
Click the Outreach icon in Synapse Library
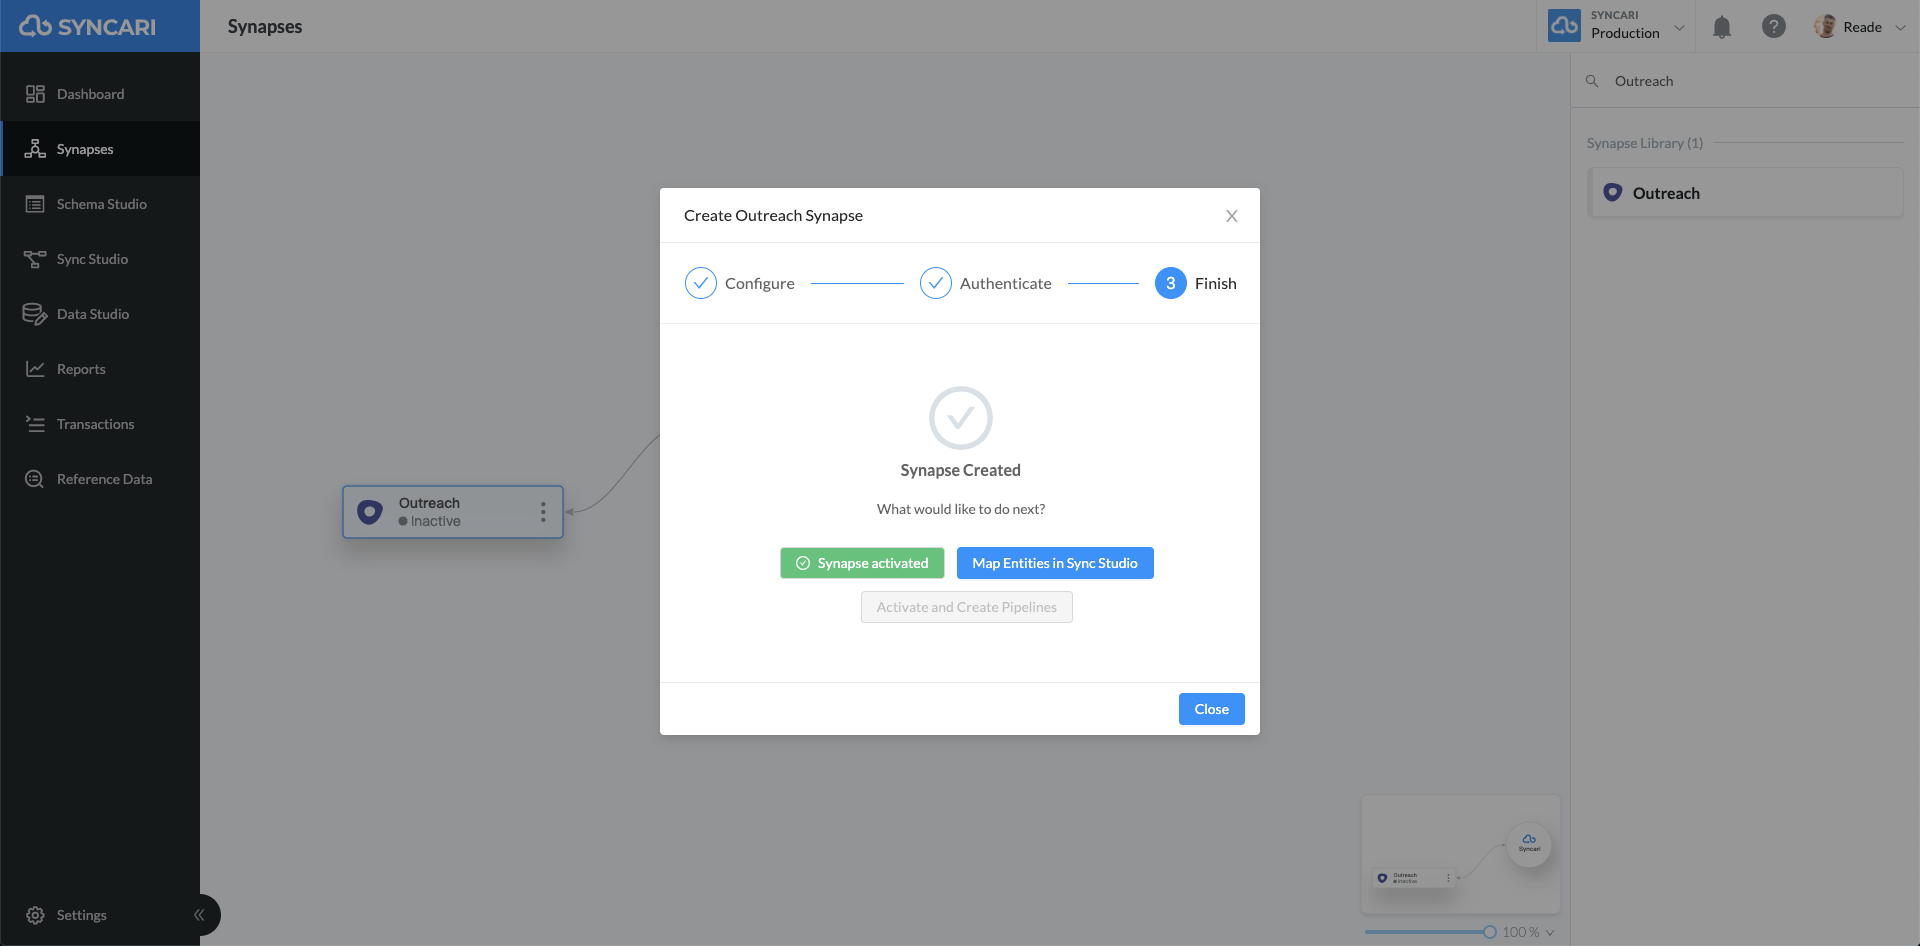pos(1613,192)
